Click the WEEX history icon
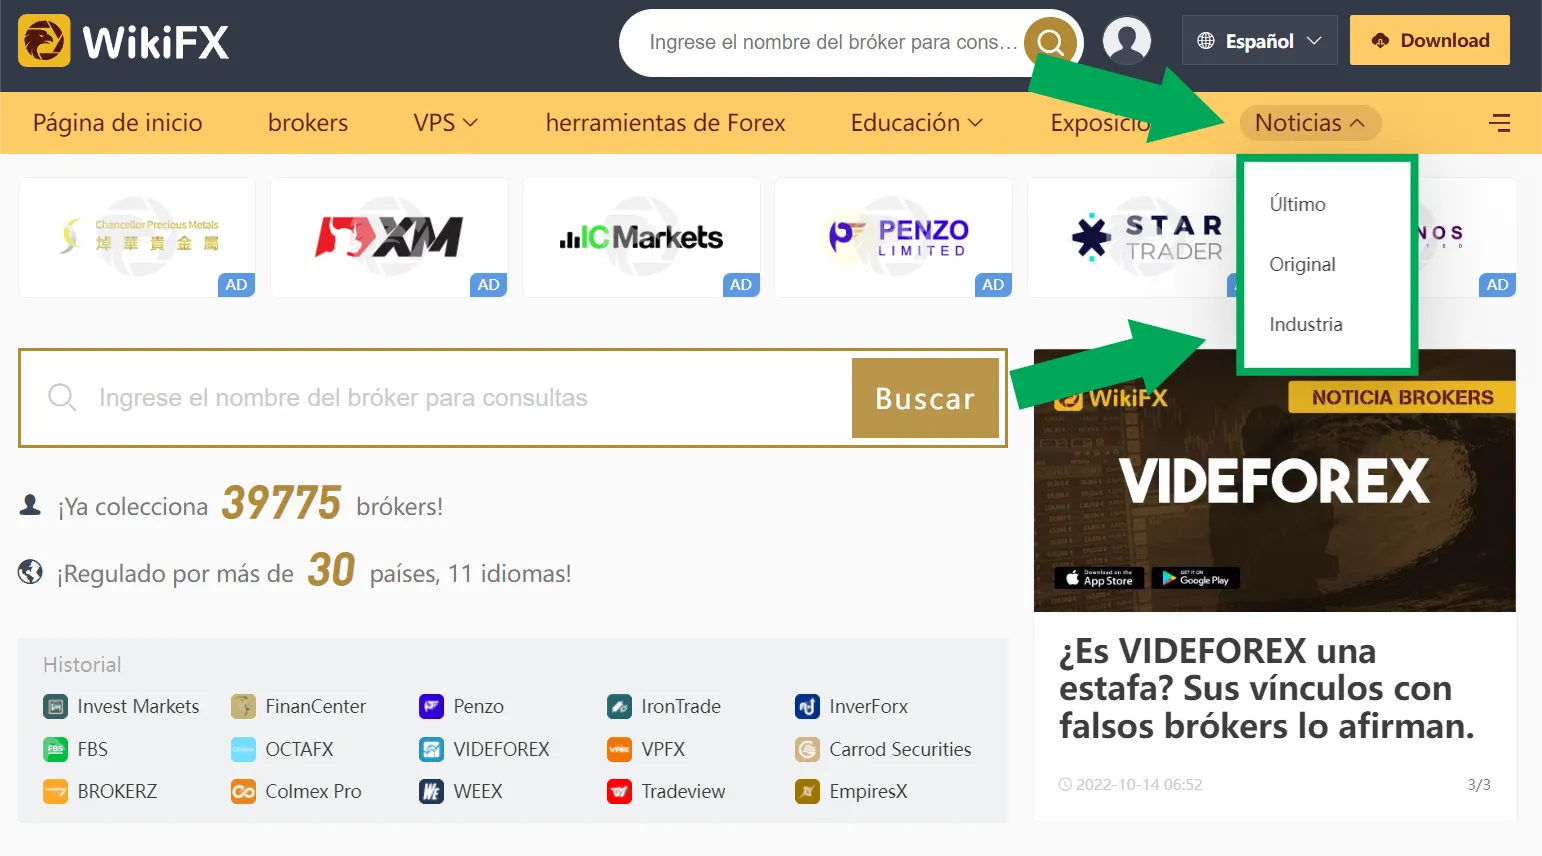1542x856 pixels. (431, 791)
